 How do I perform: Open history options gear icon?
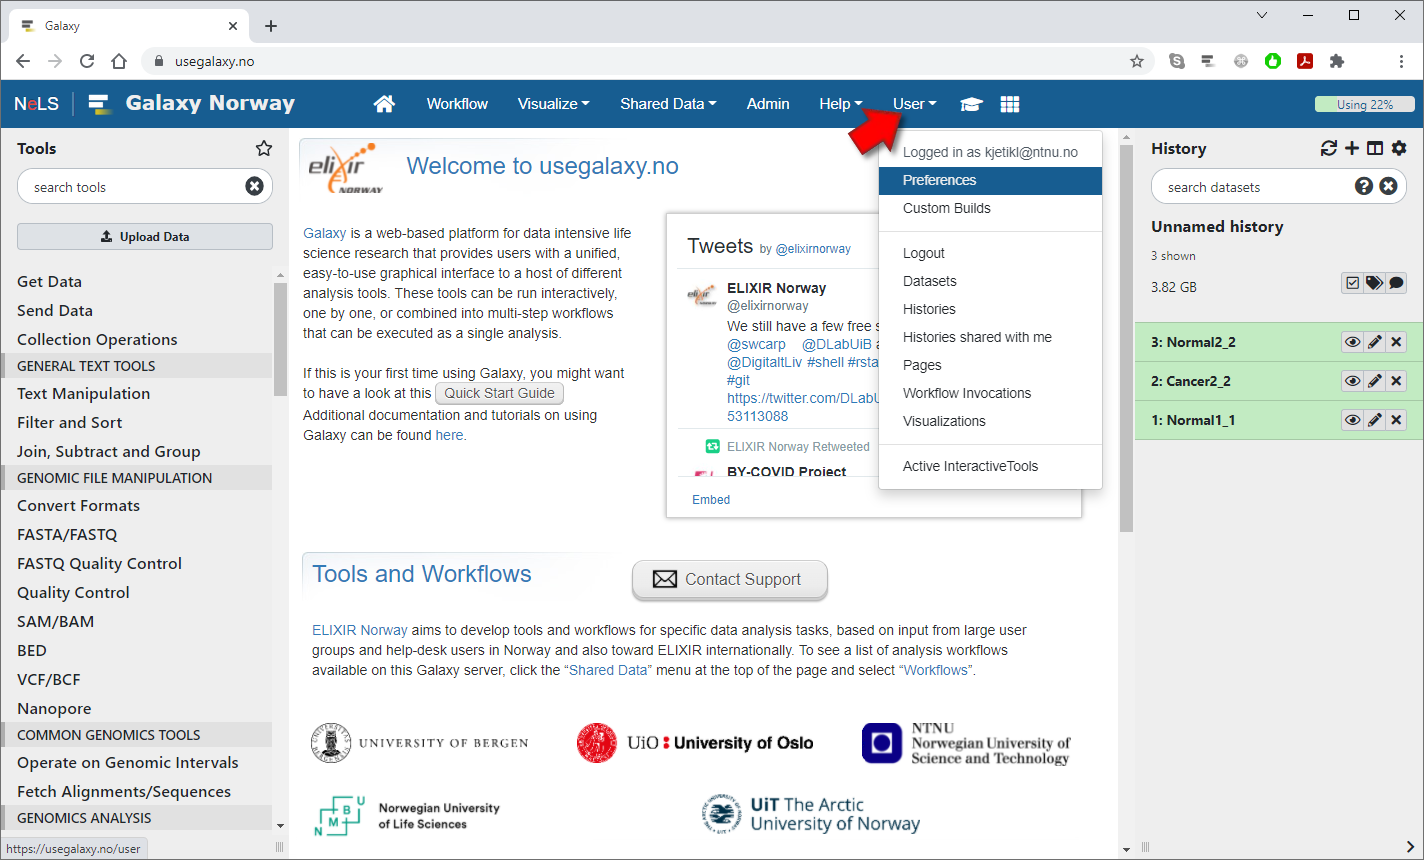(1399, 148)
